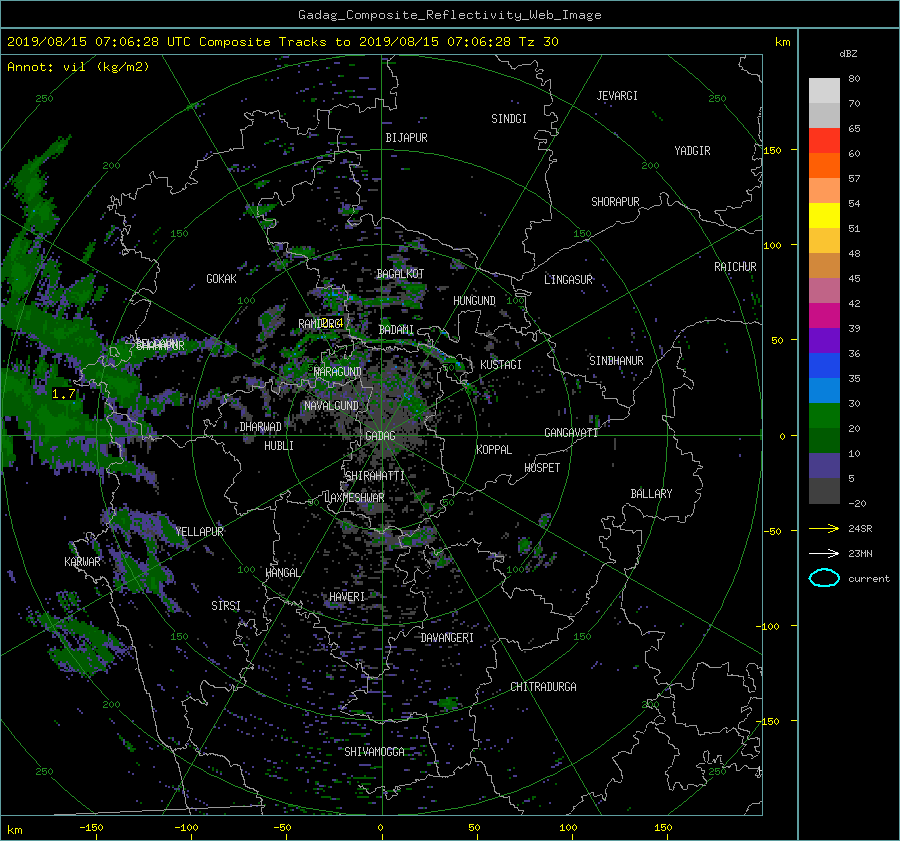This screenshot has width=900, height=841.
Task: Pick the magenta 39-42 dBZ legend swatch
Action: (824, 315)
